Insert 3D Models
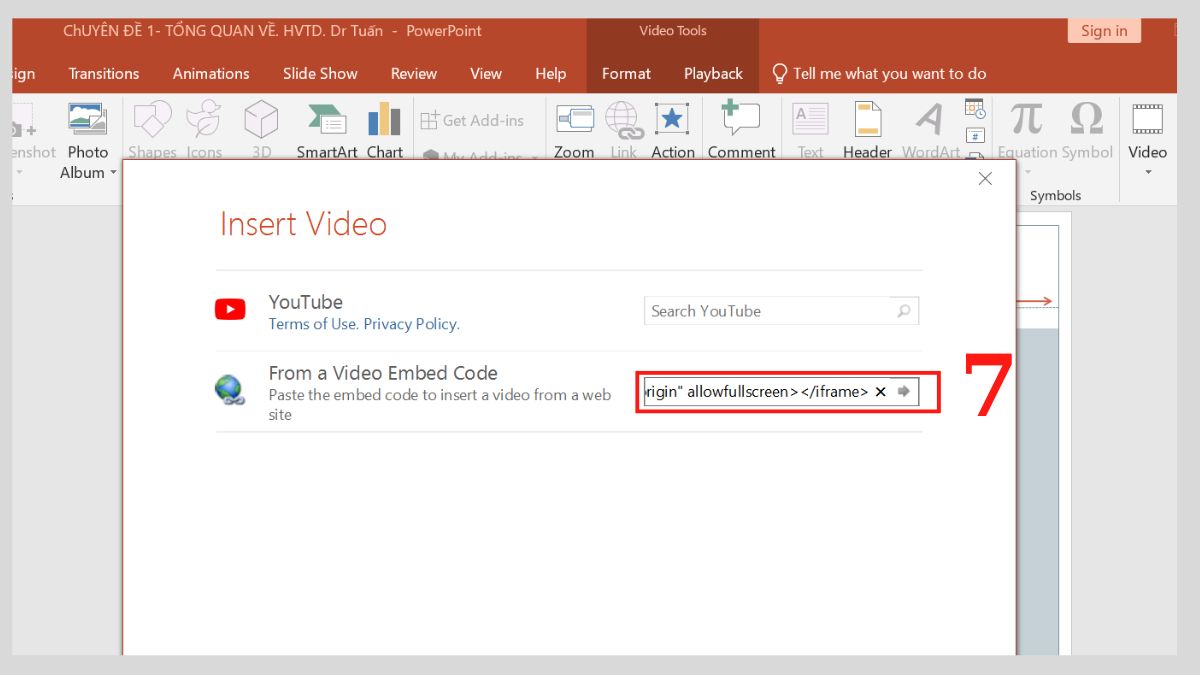This screenshot has height=675, width=1200. pos(261,130)
